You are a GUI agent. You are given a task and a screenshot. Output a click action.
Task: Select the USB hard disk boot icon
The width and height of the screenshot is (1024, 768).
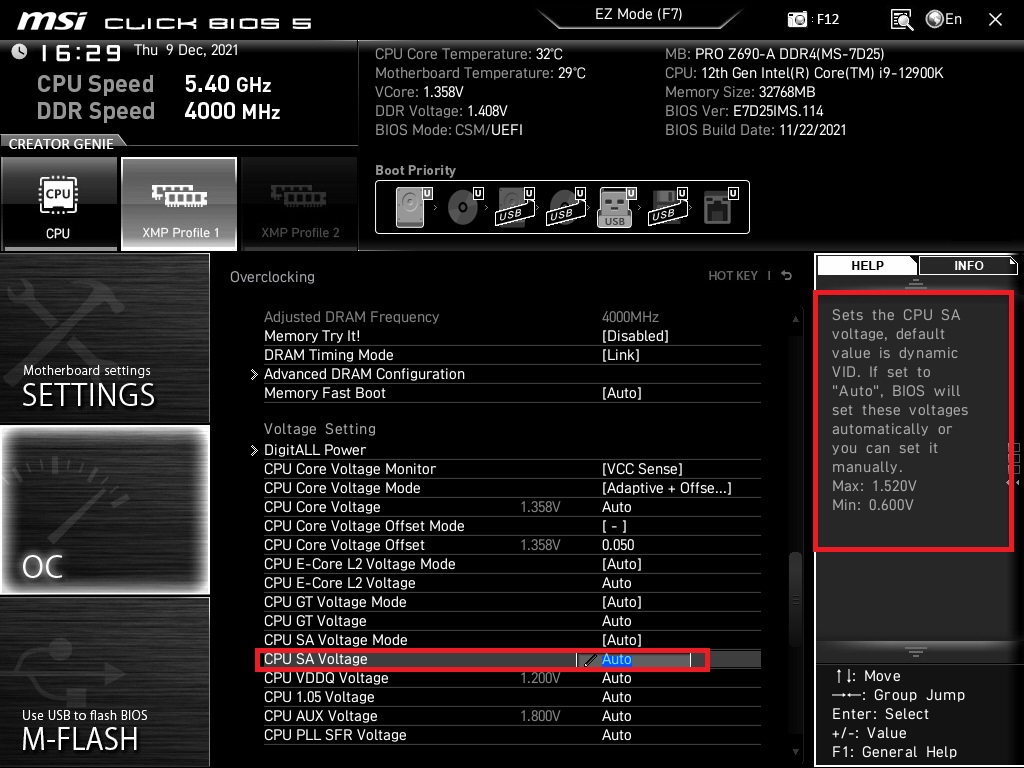pos(515,206)
